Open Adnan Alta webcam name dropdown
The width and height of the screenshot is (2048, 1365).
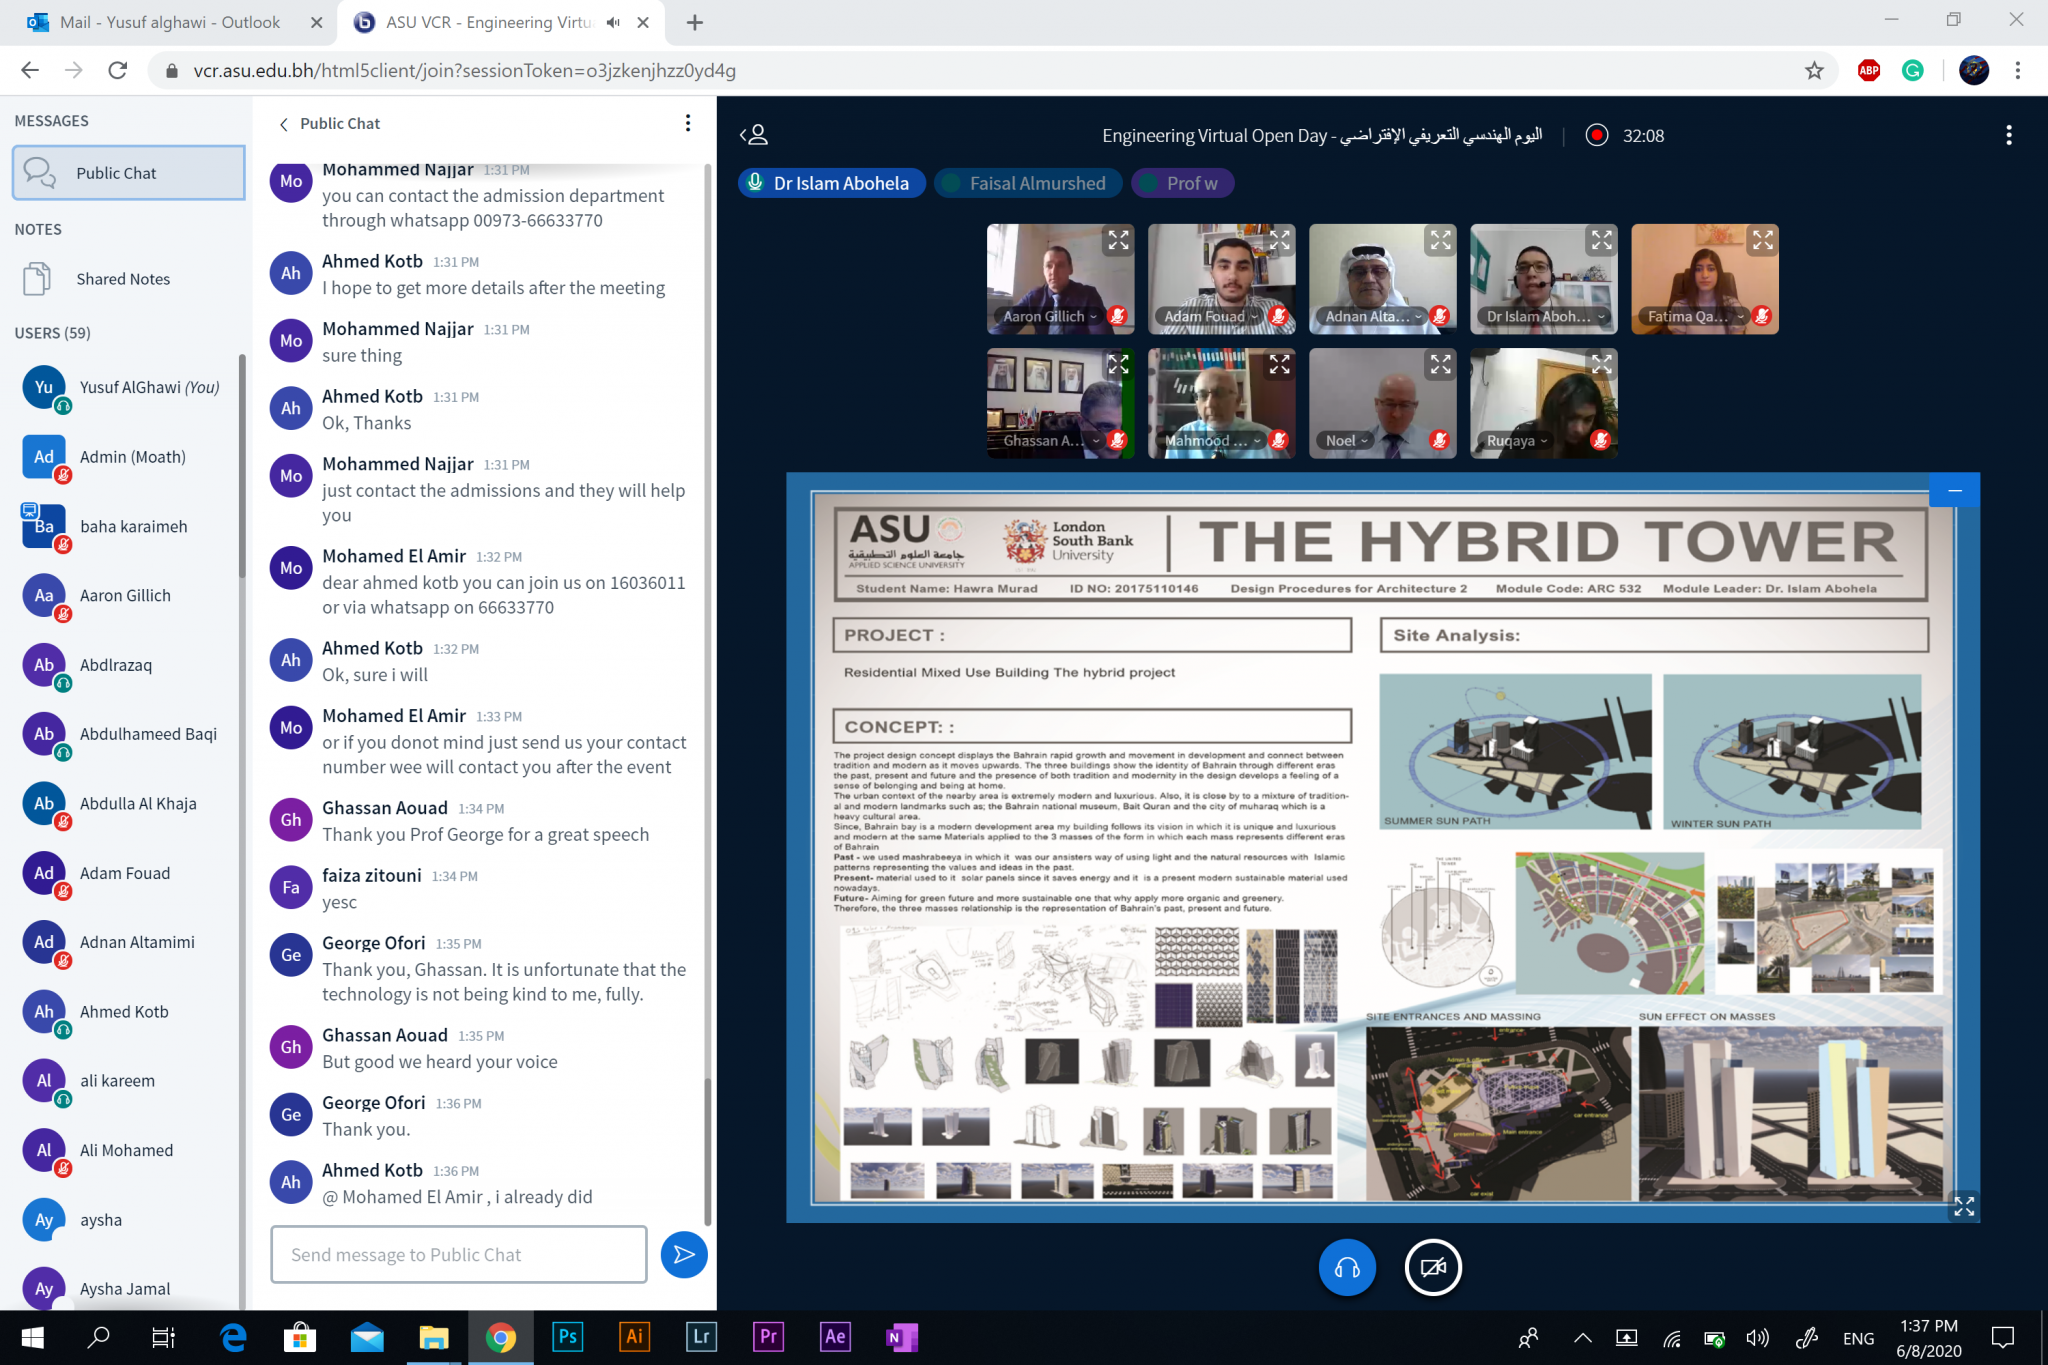pyautogui.click(x=1373, y=316)
